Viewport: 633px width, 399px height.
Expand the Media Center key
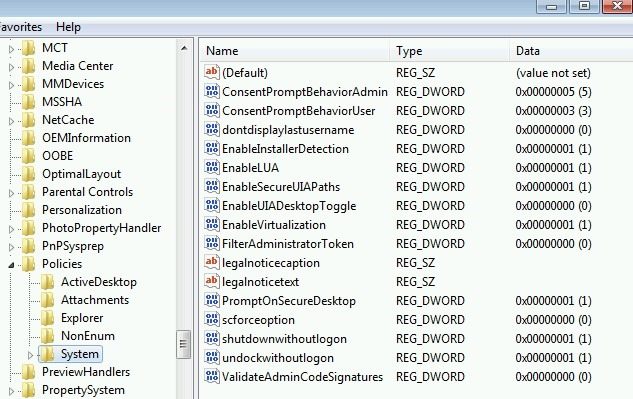[x=11, y=67]
